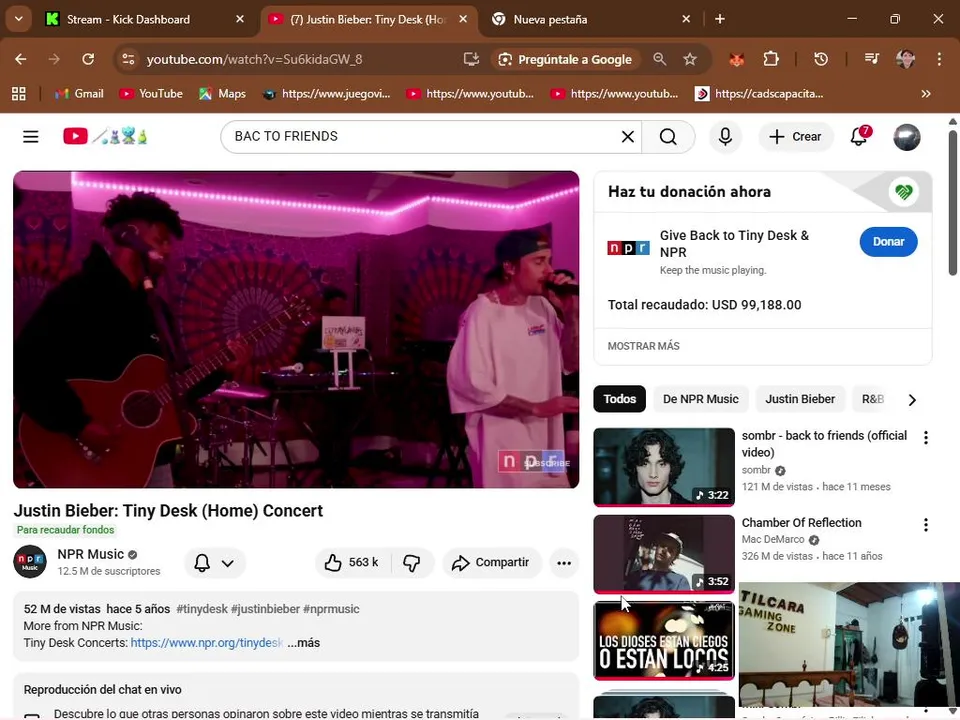Image resolution: width=960 pixels, height=720 pixels.
Task: Expand MOSTRAR MÁS in donation panel
Action: [x=643, y=346]
